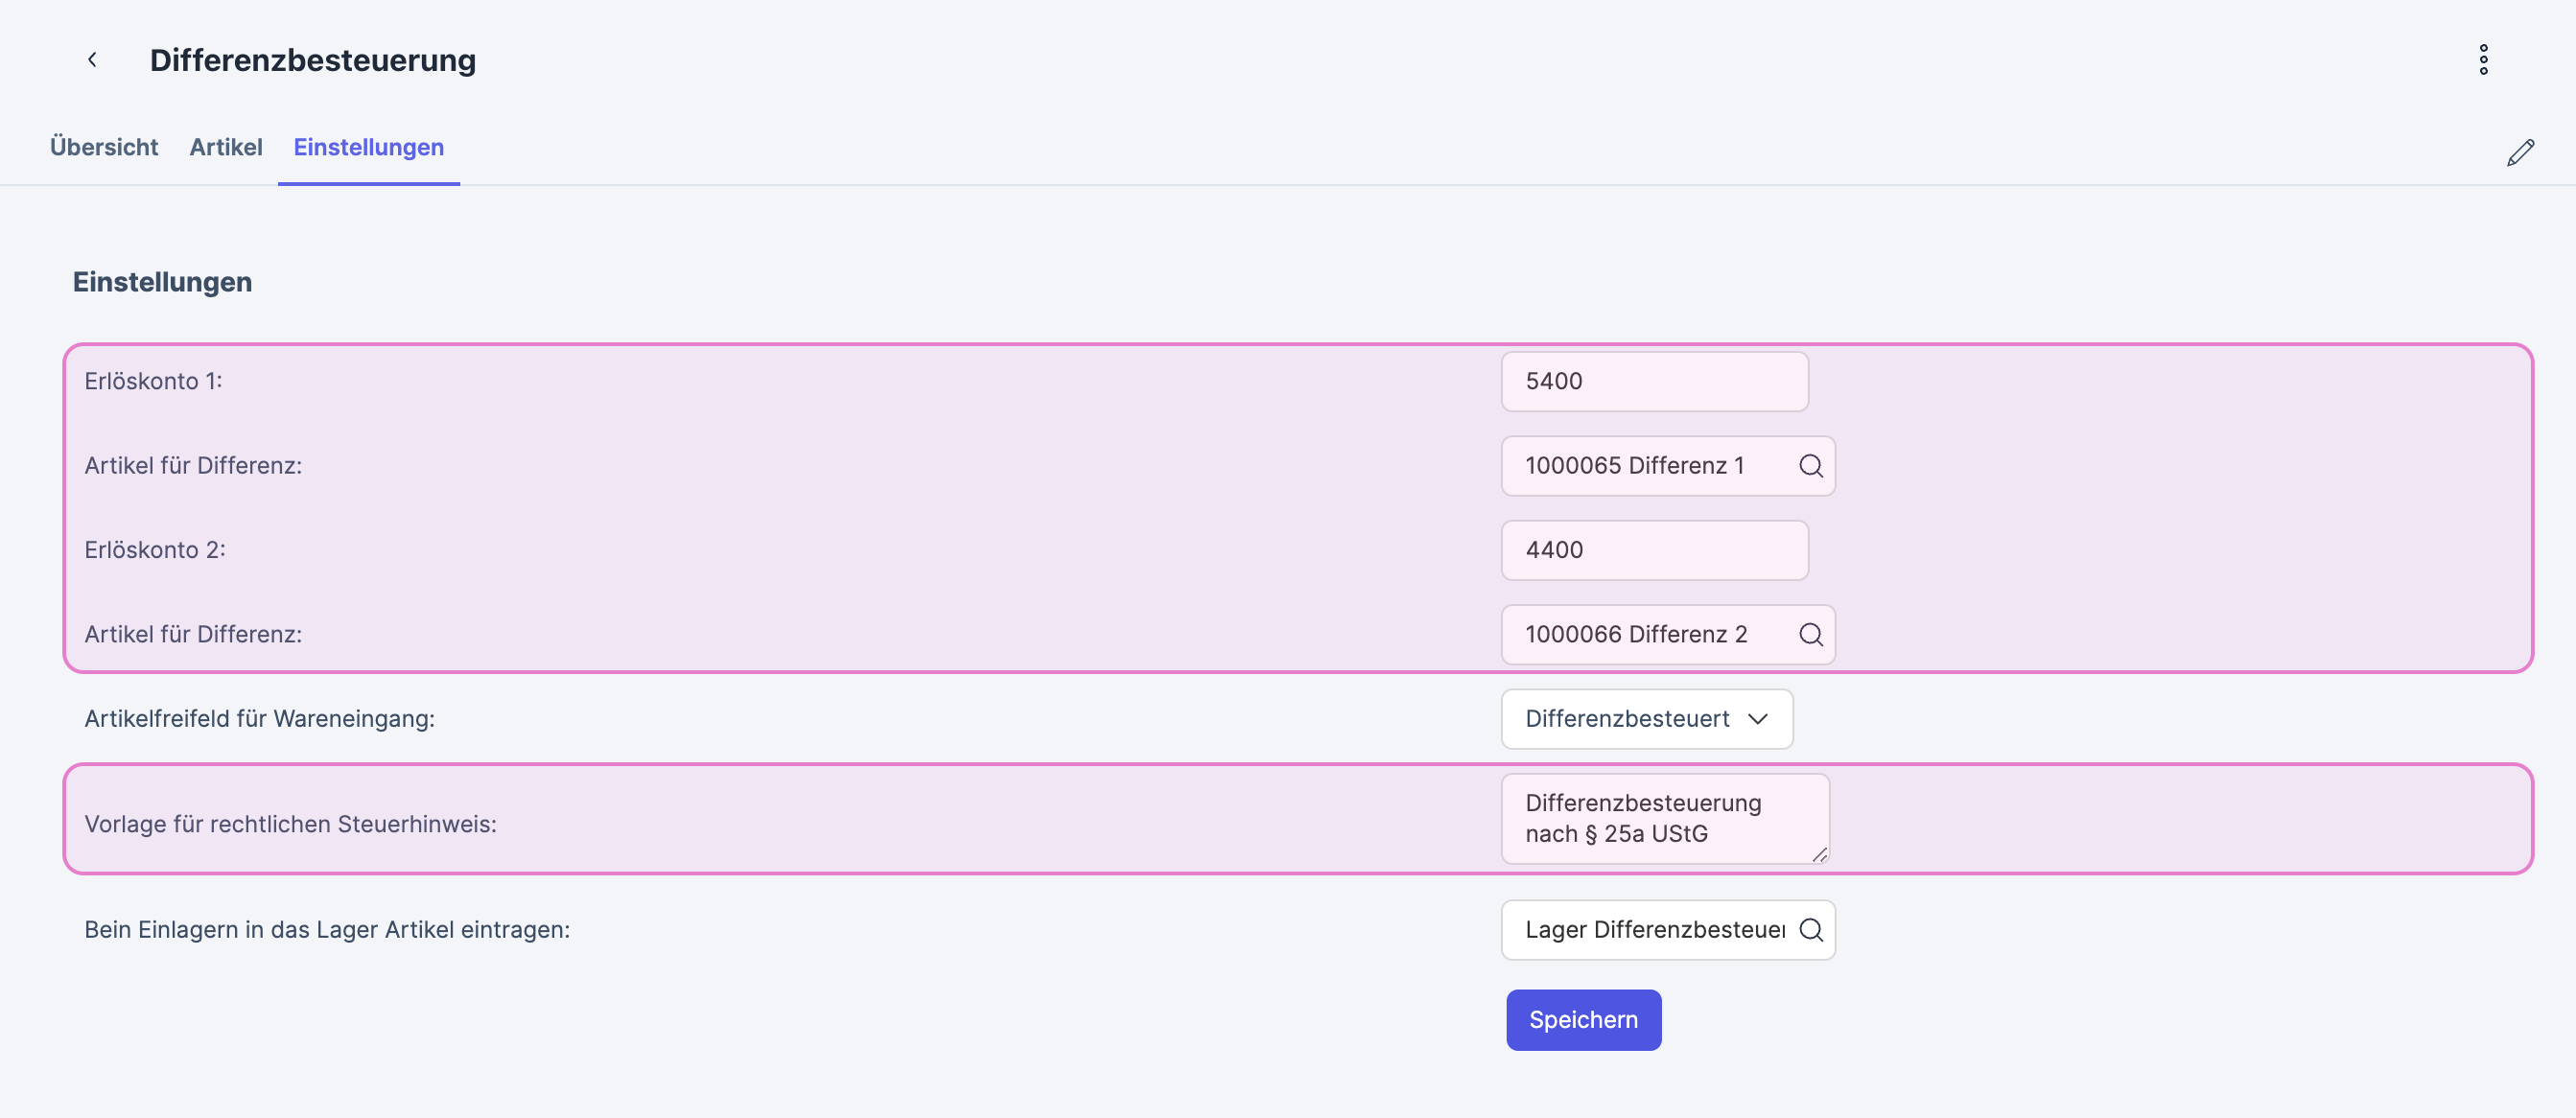The width and height of the screenshot is (2576, 1118).
Task: Click the Artikelfreifeld für Wareneingang label
Action: [259, 719]
